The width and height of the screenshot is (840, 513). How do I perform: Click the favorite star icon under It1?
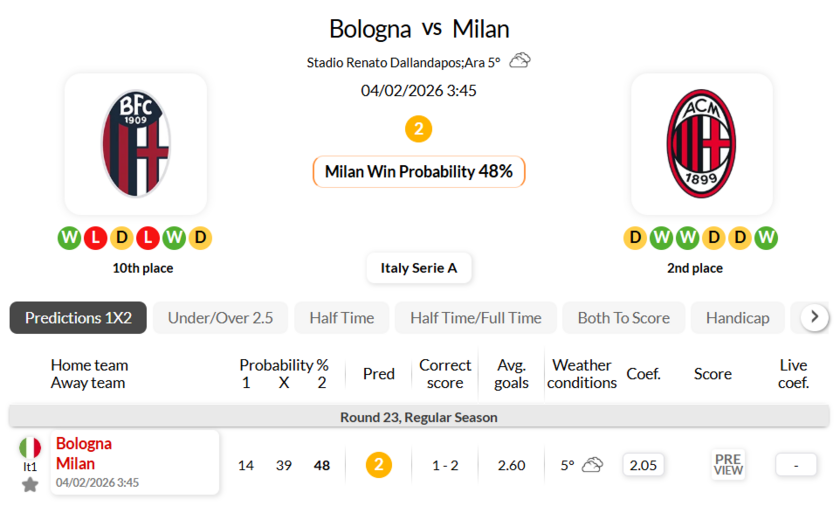(30, 484)
